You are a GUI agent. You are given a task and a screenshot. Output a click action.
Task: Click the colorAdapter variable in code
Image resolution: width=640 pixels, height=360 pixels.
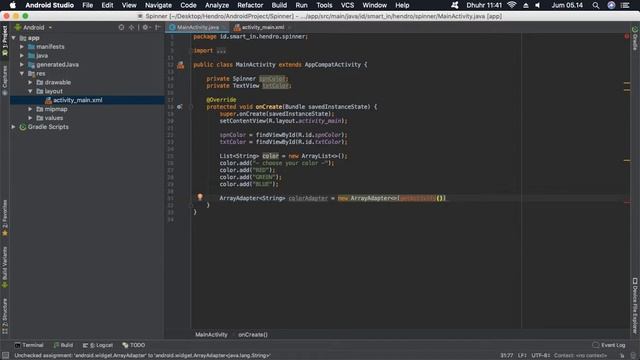click(308, 198)
